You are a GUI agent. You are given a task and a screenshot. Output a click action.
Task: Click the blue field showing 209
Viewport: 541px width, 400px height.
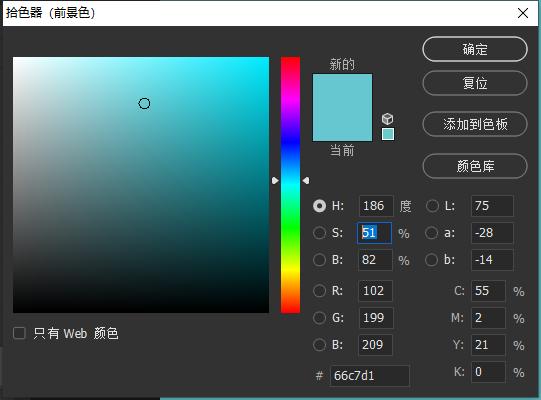[375, 344]
